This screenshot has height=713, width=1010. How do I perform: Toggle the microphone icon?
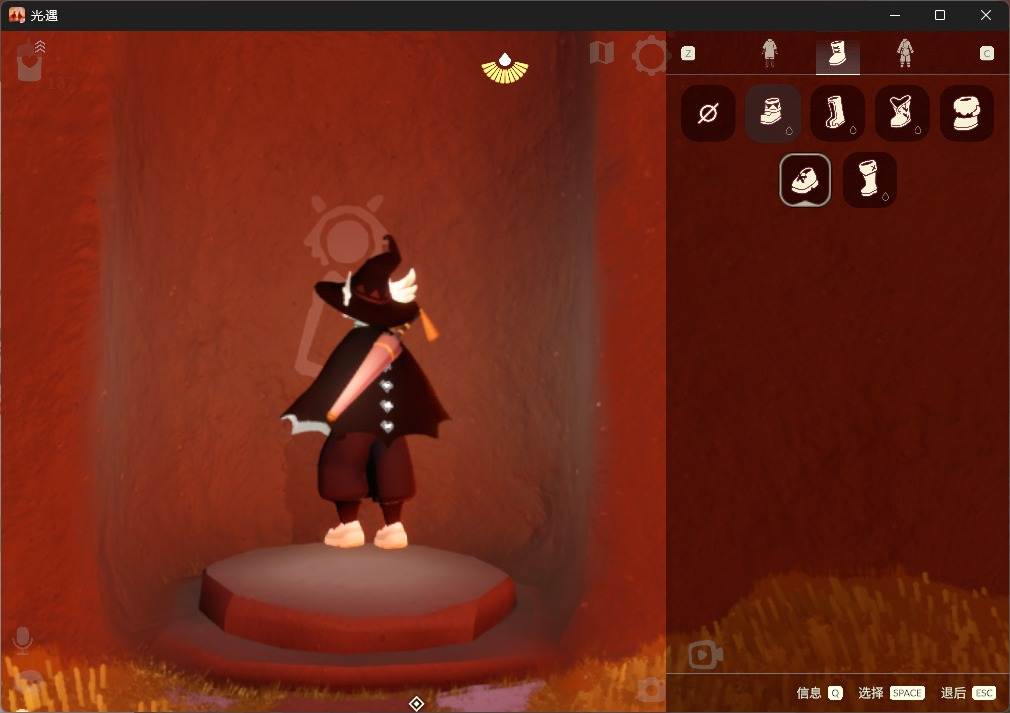tap(21, 639)
